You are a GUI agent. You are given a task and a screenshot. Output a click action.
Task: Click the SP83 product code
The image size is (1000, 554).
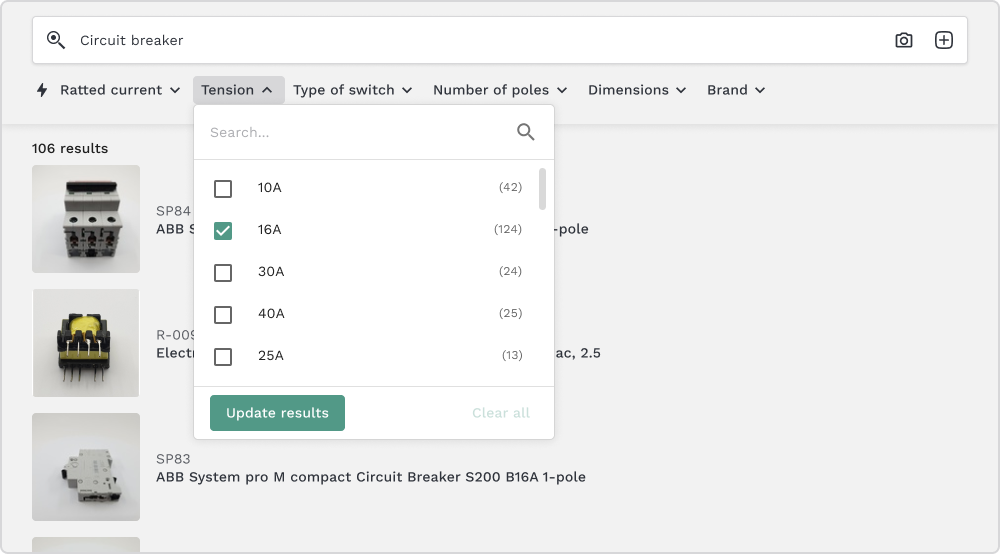(173, 459)
